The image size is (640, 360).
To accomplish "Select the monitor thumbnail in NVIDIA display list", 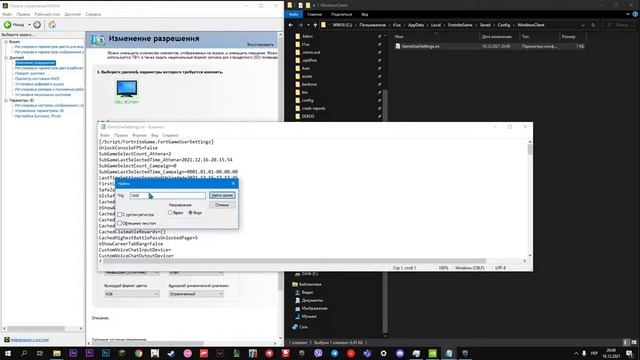I will pos(127,89).
